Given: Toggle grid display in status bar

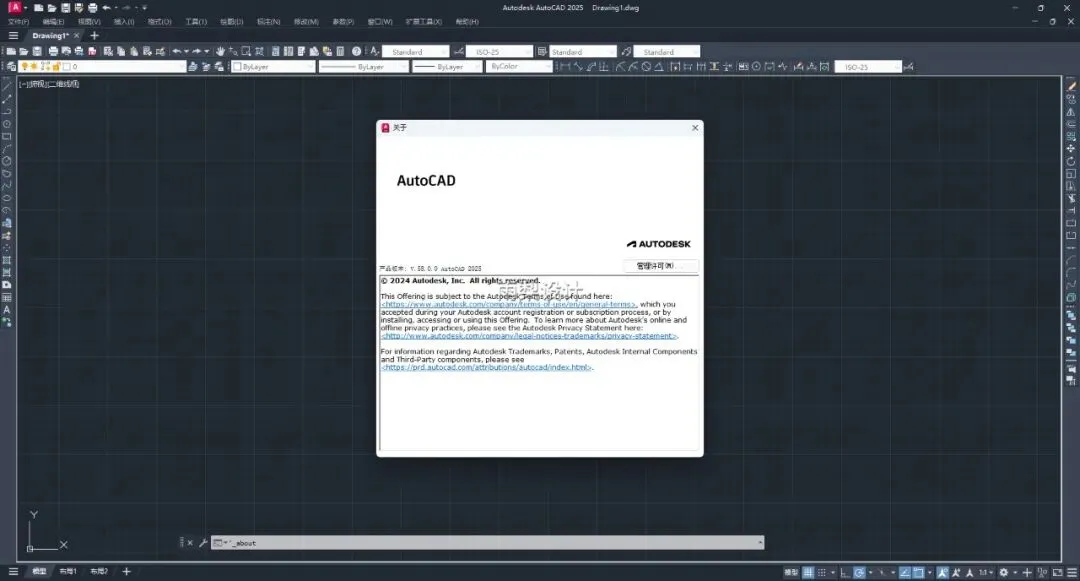Looking at the screenshot, I should pyautogui.click(x=808, y=572).
